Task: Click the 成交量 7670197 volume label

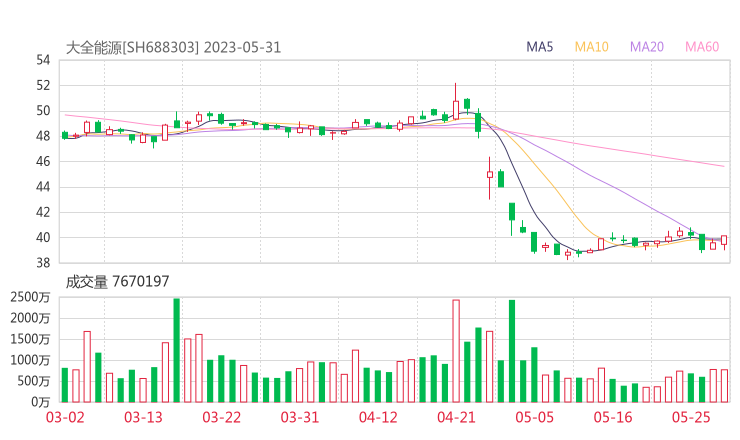Action: point(117,282)
